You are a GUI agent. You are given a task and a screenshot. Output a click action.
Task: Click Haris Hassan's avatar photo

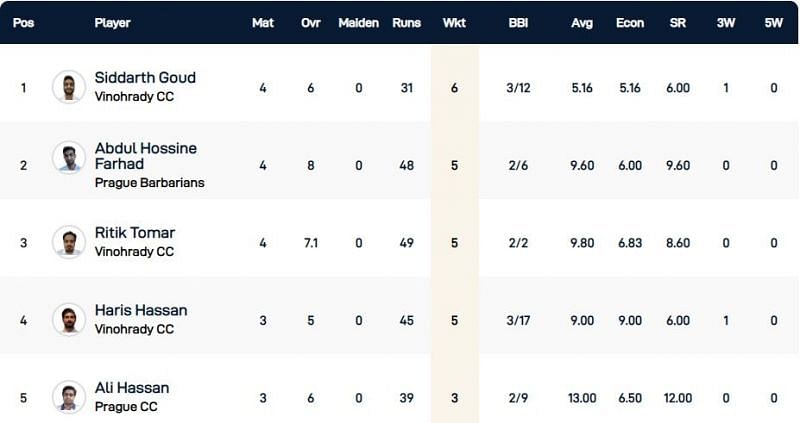(69, 319)
